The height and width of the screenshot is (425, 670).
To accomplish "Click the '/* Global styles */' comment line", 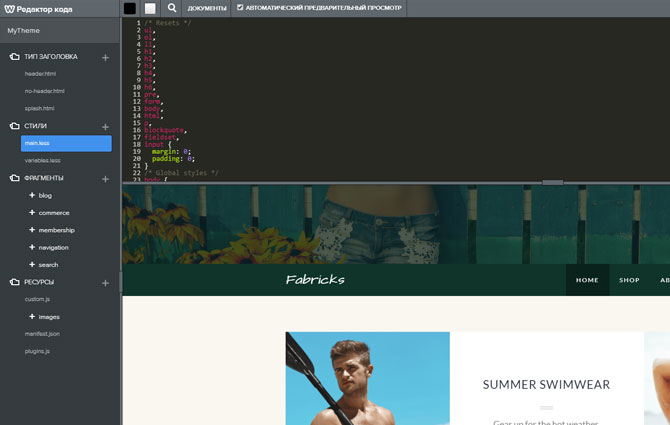I will point(181,173).
